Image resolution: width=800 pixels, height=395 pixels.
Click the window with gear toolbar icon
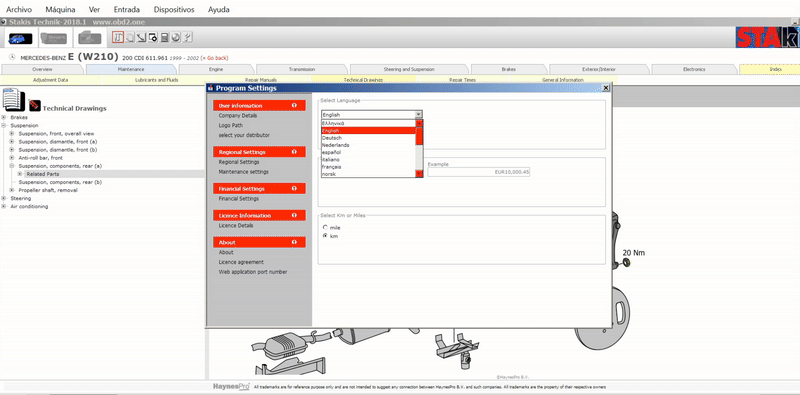tap(153, 37)
